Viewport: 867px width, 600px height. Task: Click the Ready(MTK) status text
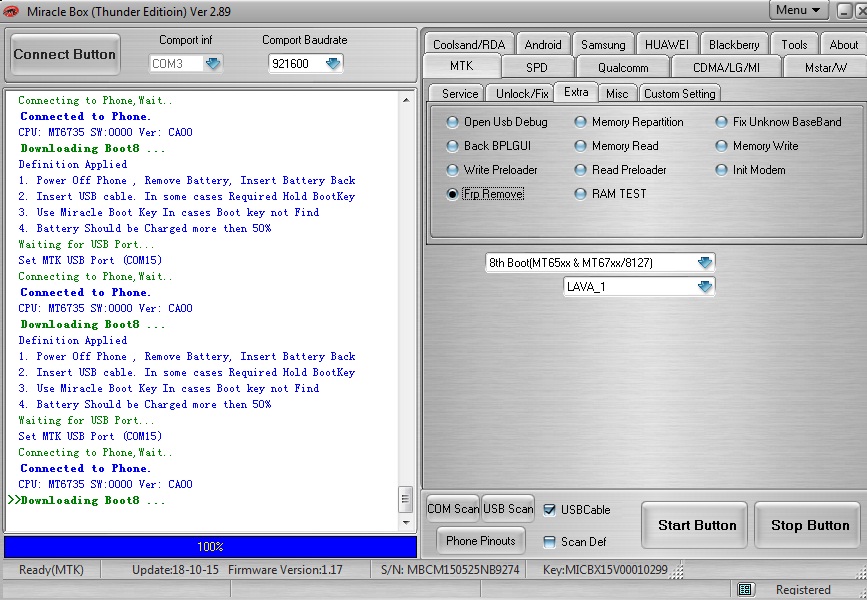point(51,570)
